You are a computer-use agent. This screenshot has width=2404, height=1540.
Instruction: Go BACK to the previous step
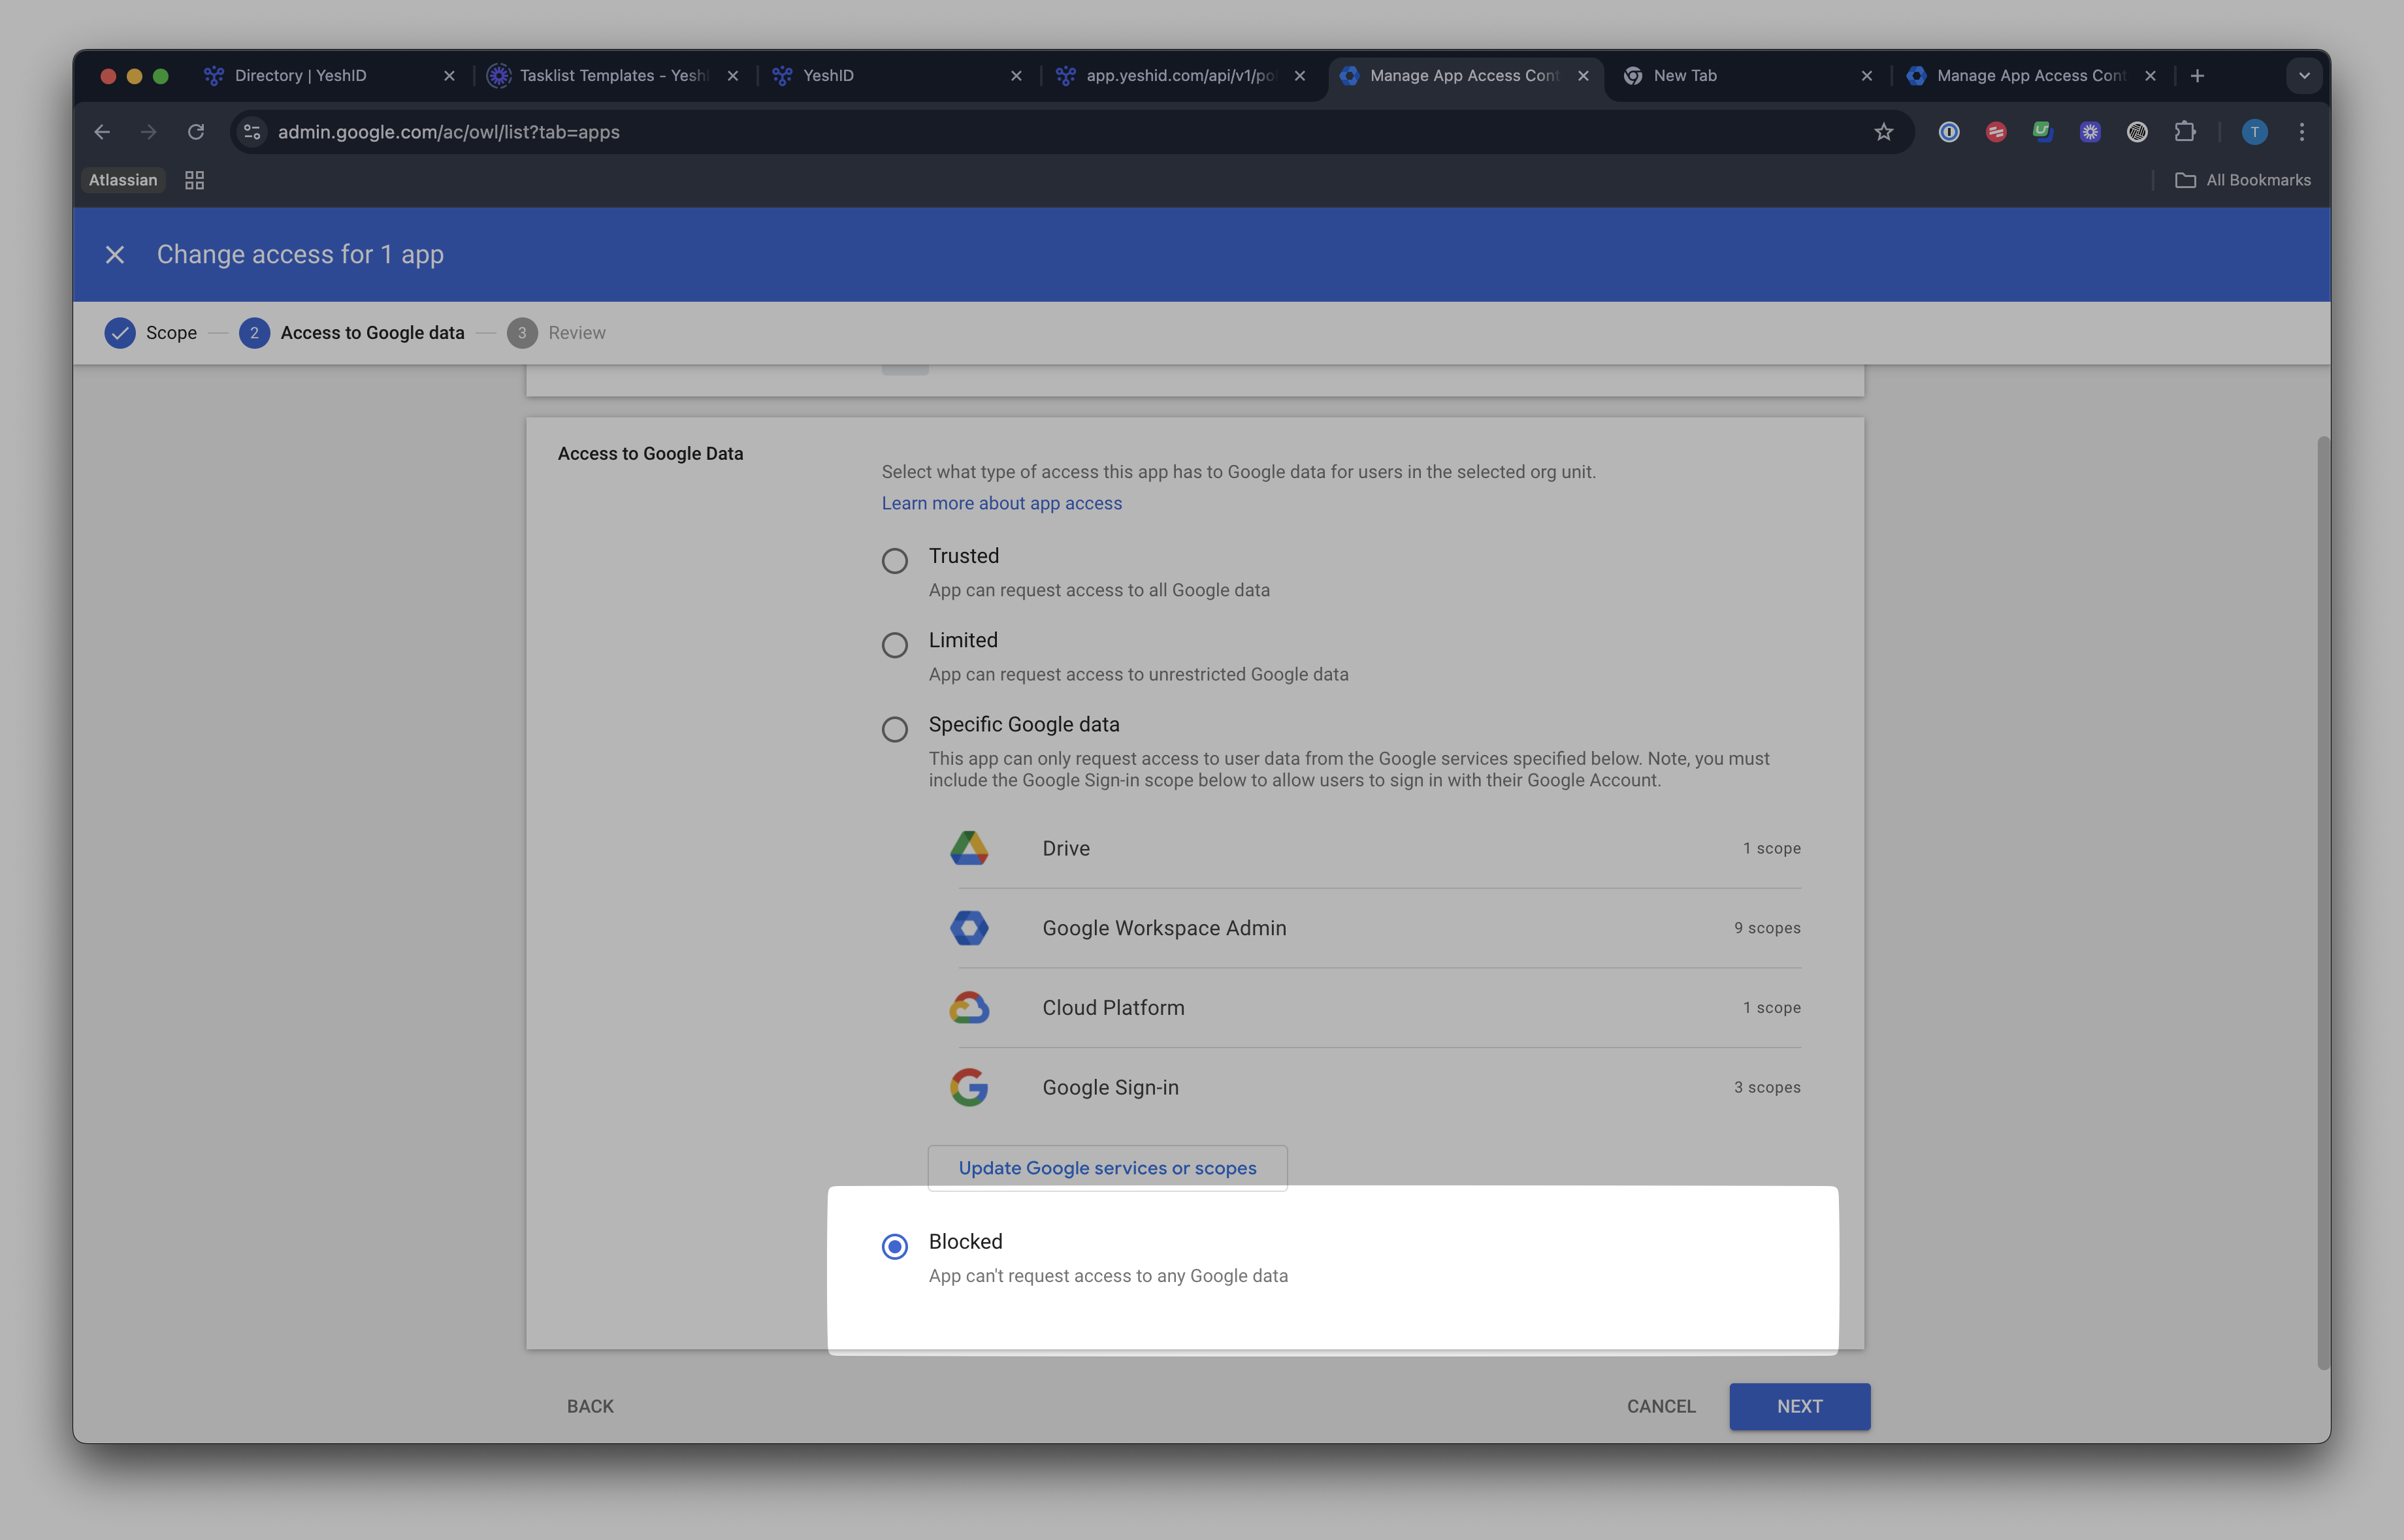[590, 1406]
